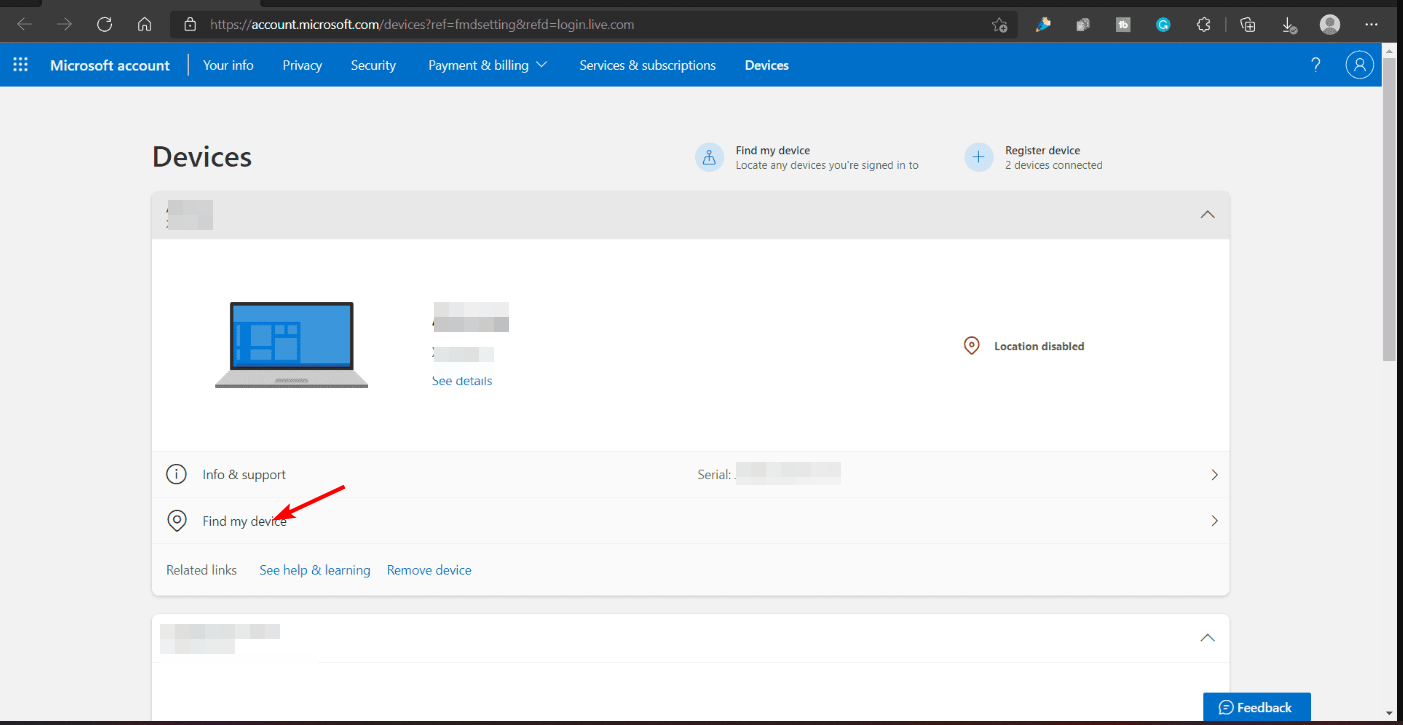Open the Privacy menu item
This screenshot has height=725, width=1403.
[302, 64]
